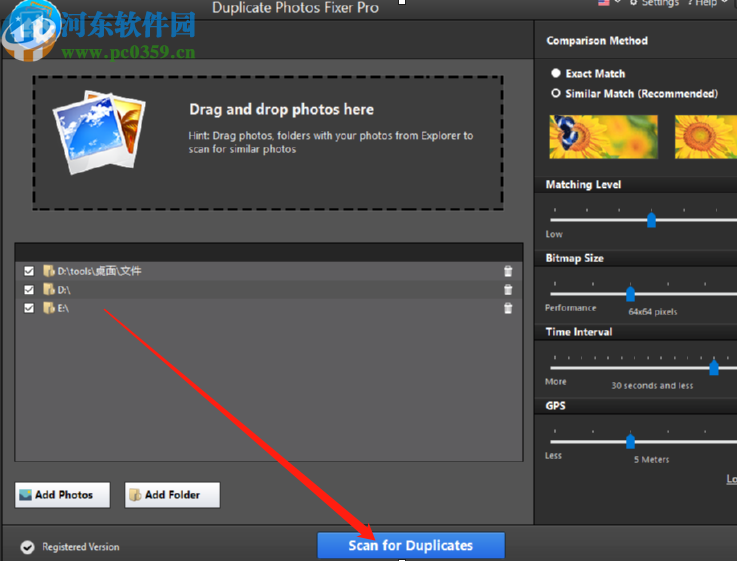The height and width of the screenshot is (561, 737).
Task: Click the Registered Version label
Action: pos(81,547)
